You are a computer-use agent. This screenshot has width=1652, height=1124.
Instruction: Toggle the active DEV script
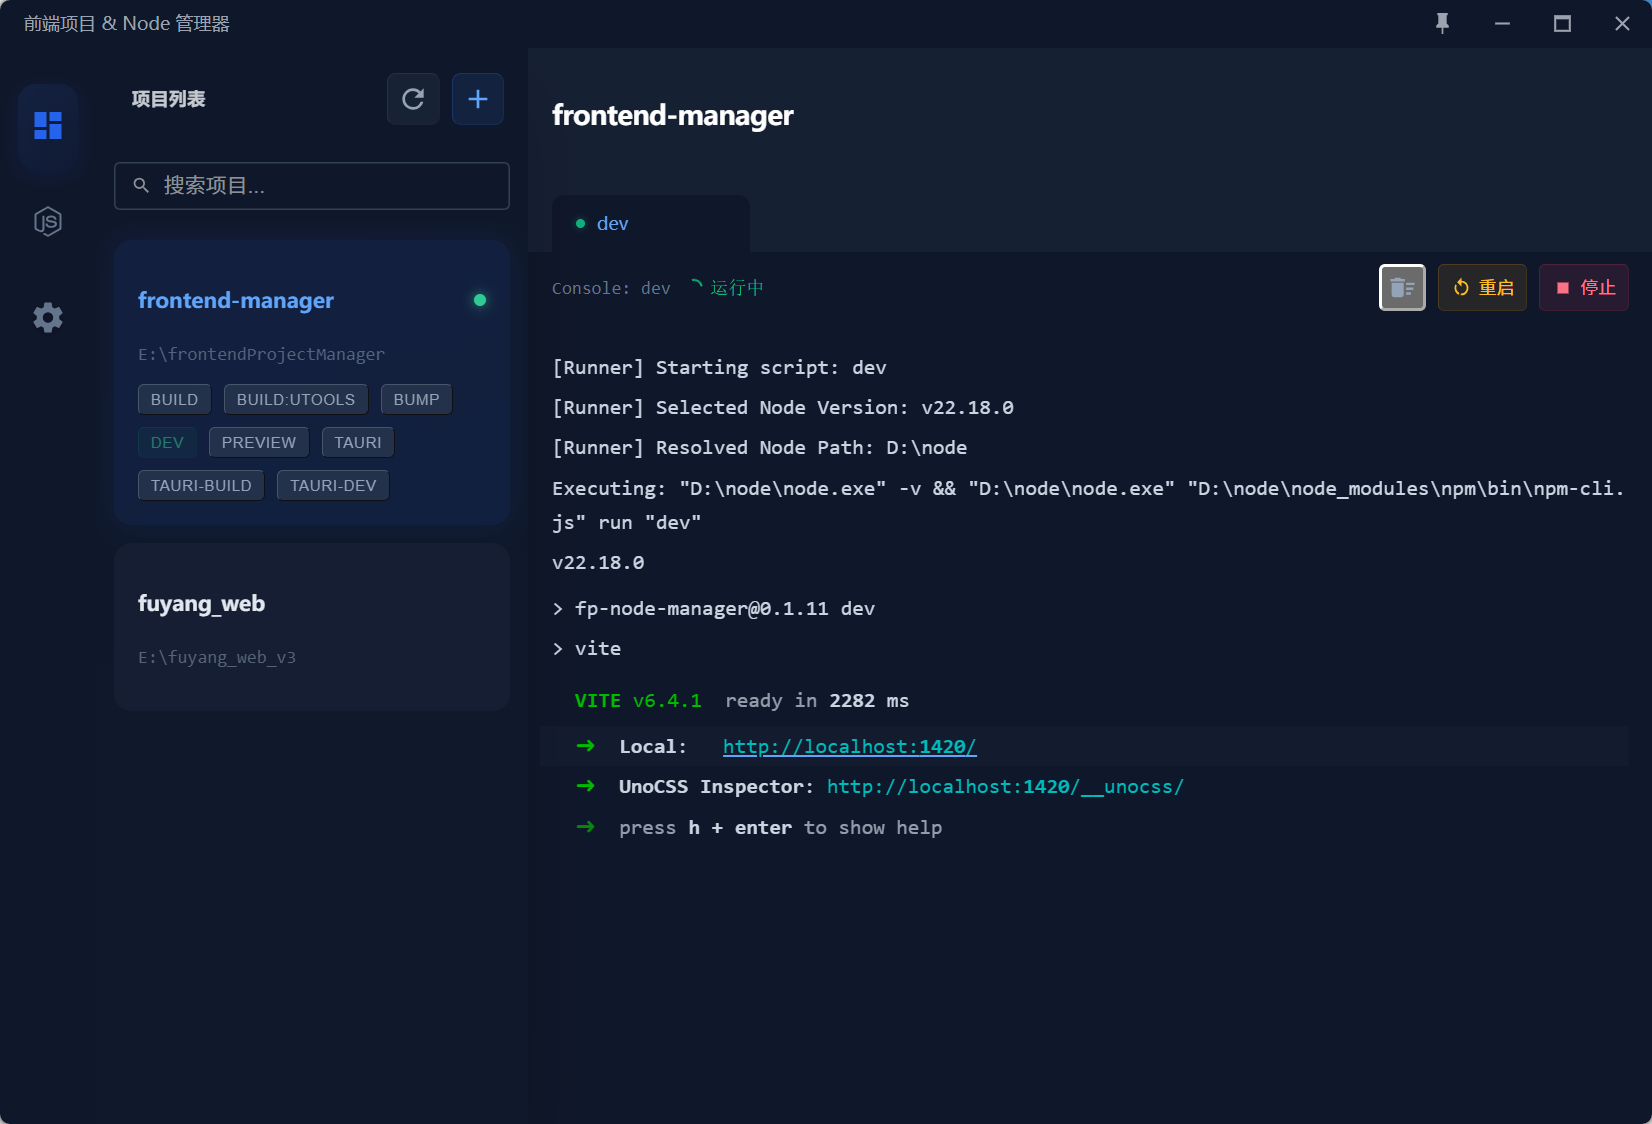click(x=167, y=442)
